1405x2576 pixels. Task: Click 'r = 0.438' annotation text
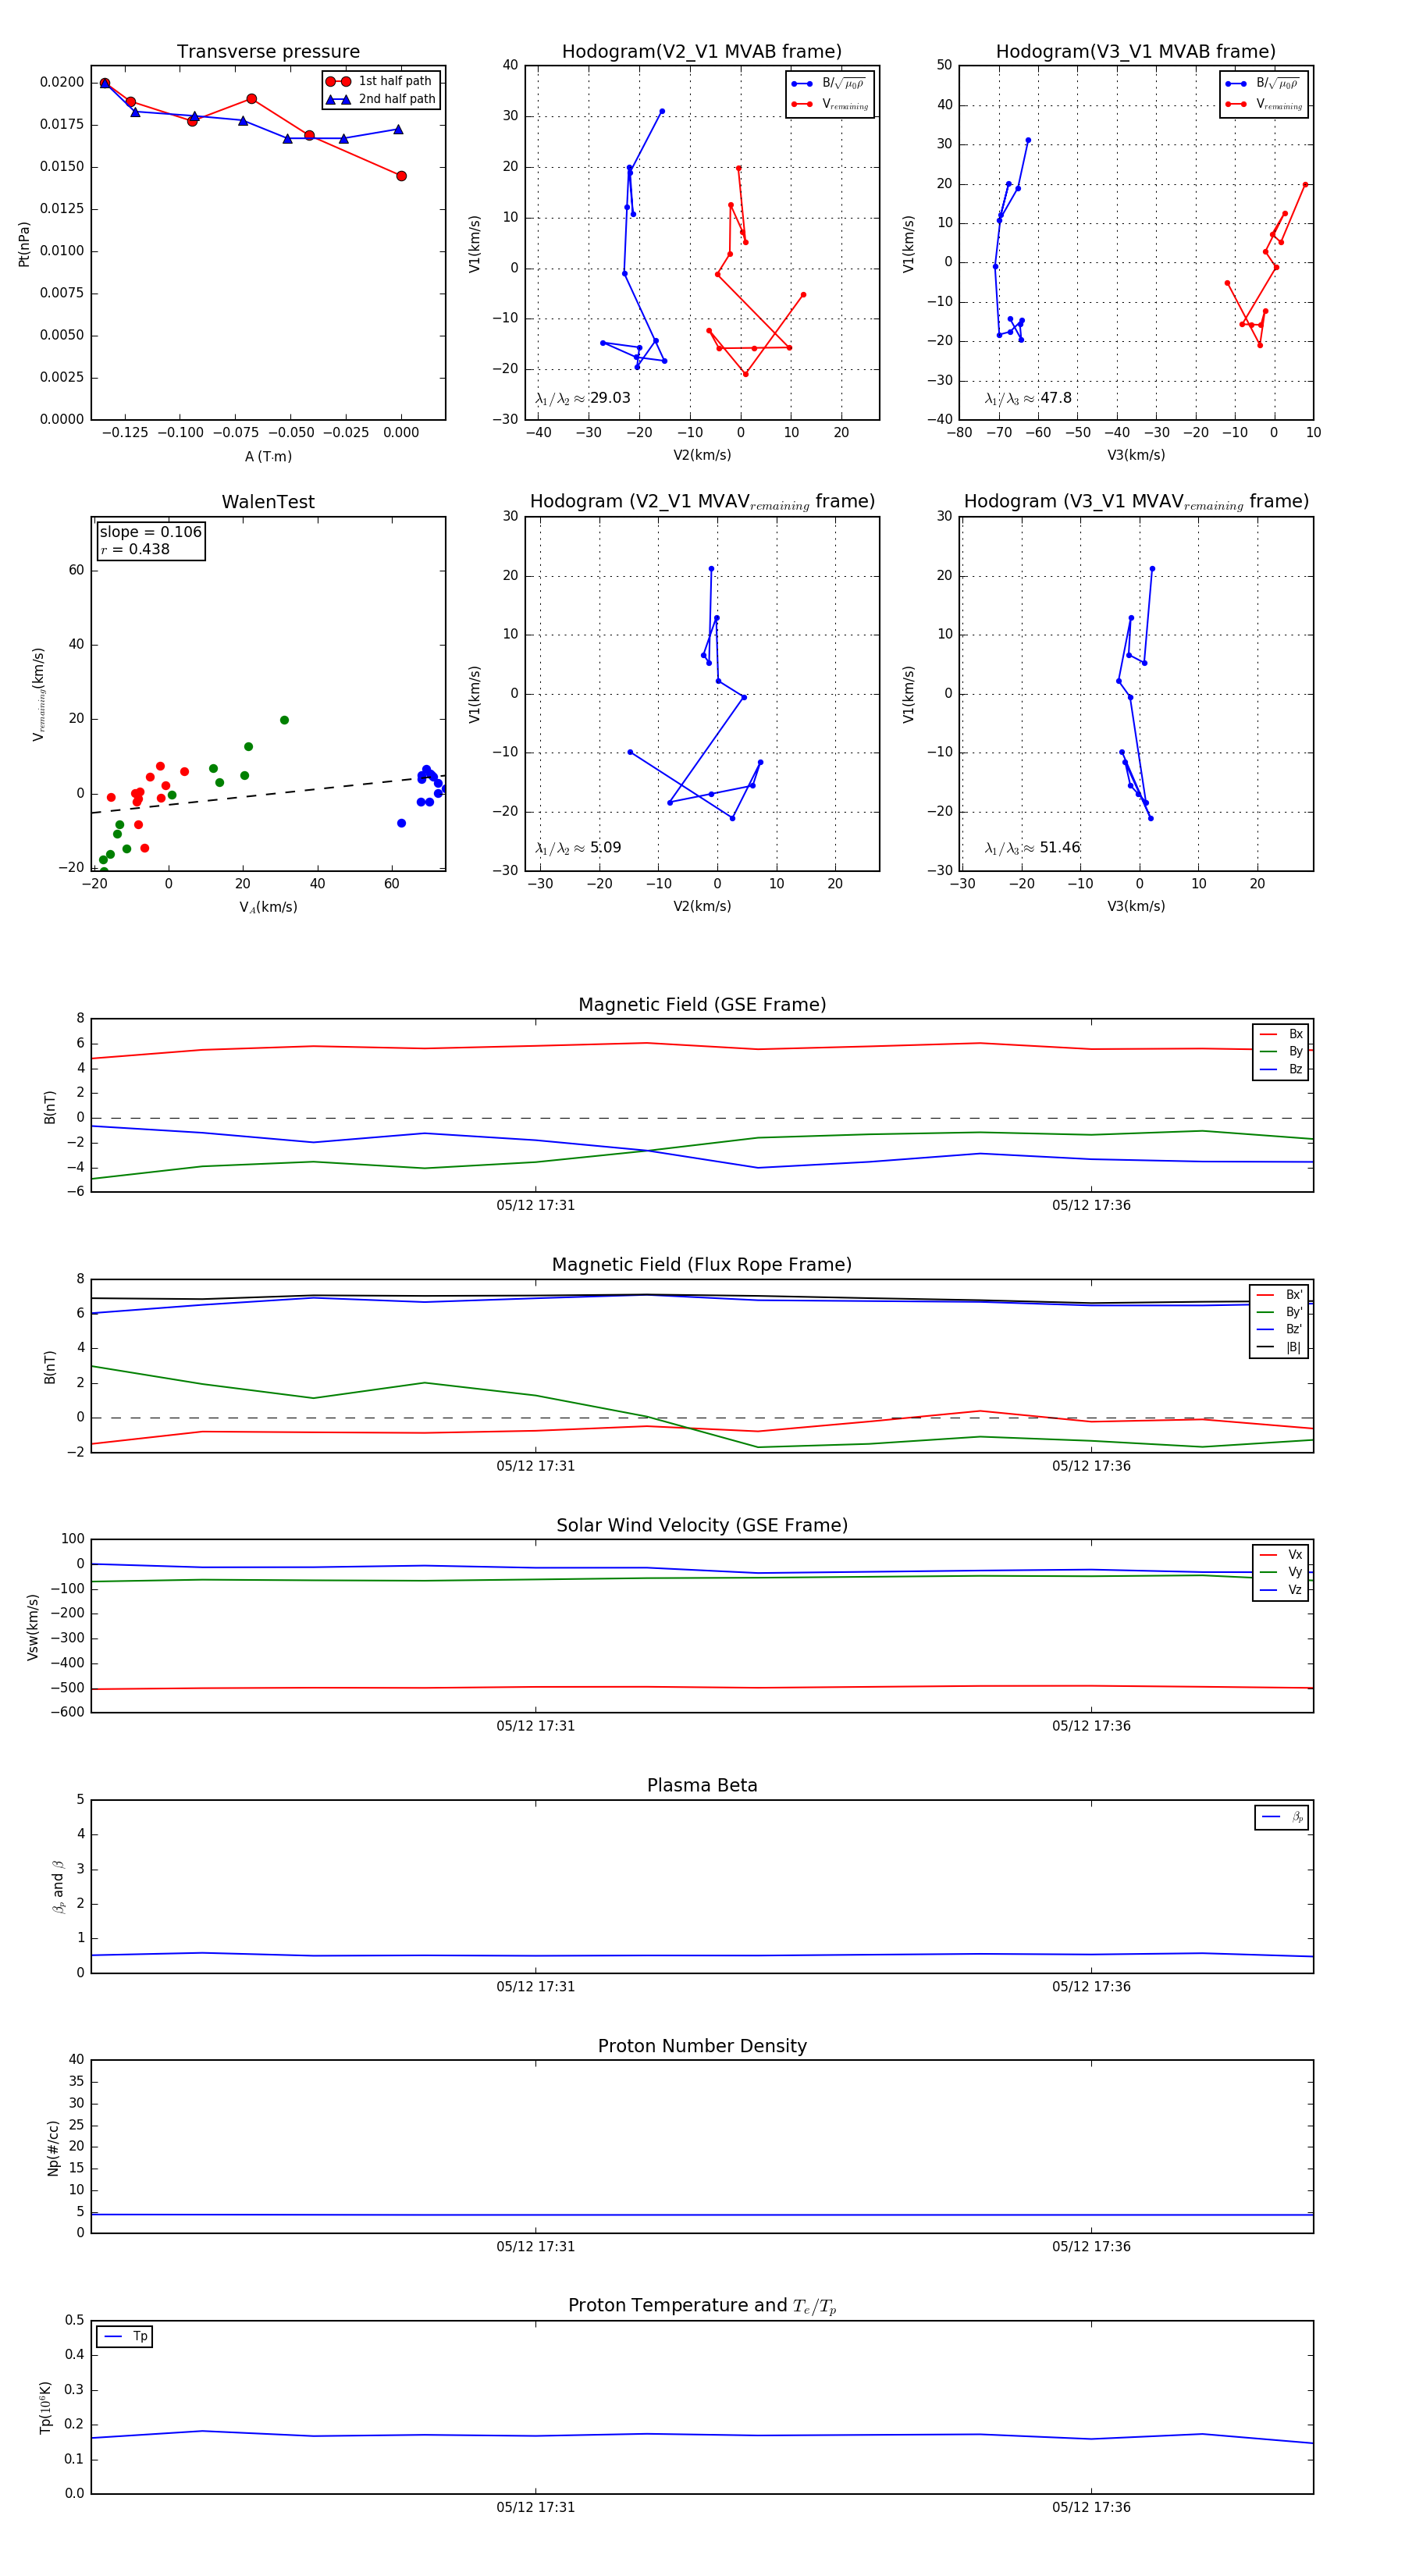[x=135, y=549]
